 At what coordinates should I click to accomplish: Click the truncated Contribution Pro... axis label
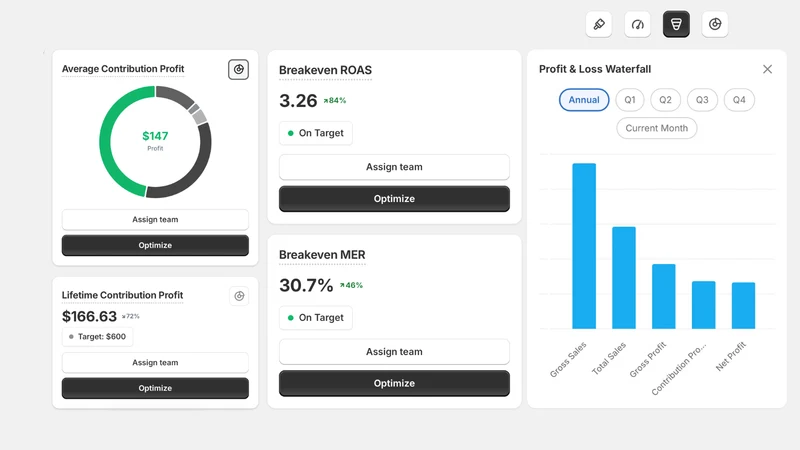[679, 368]
